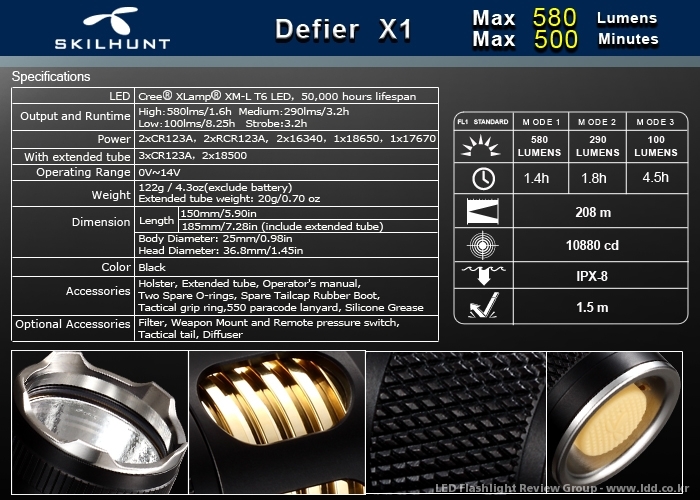700x500 pixels.
Task: Click the Head Diameter text
Action: 221,250
